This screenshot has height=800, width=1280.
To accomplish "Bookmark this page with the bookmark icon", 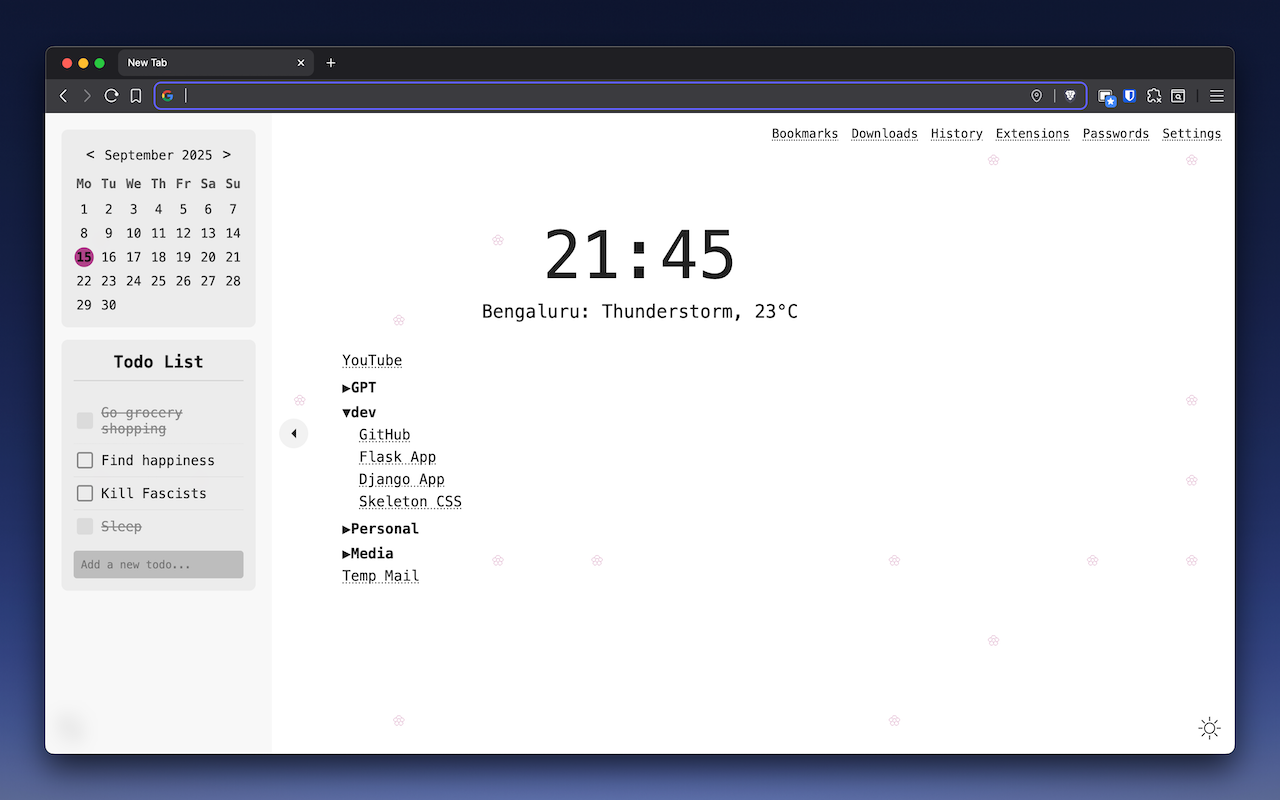I will tap(136, 96).
